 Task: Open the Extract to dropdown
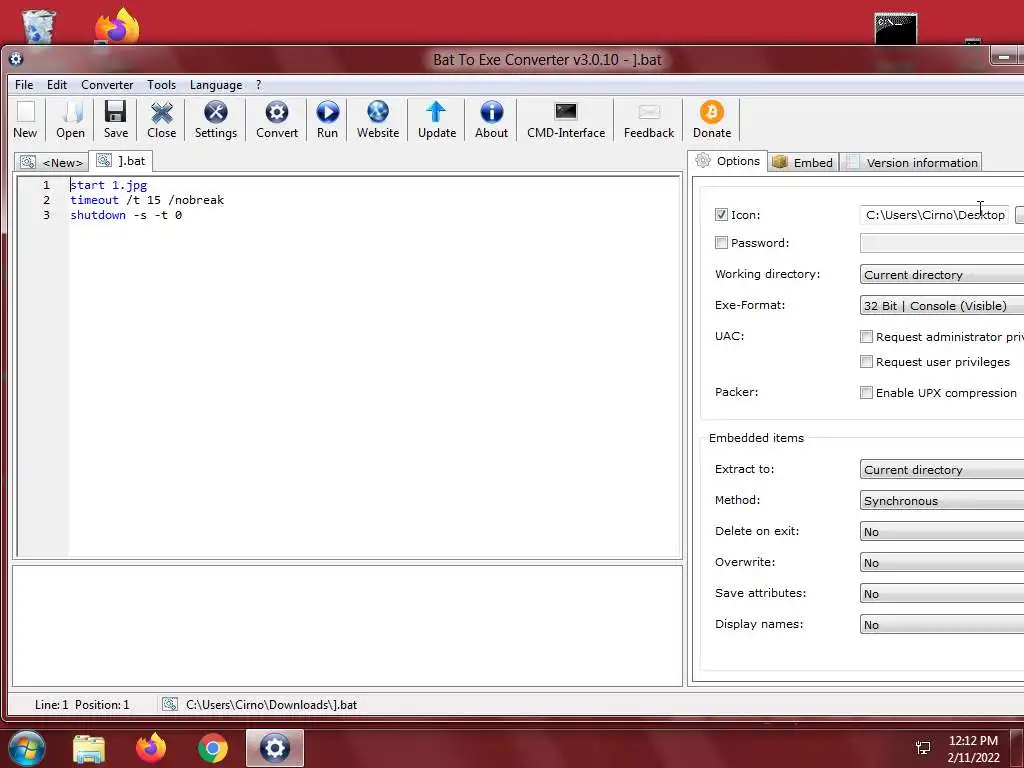pos(942,470)
